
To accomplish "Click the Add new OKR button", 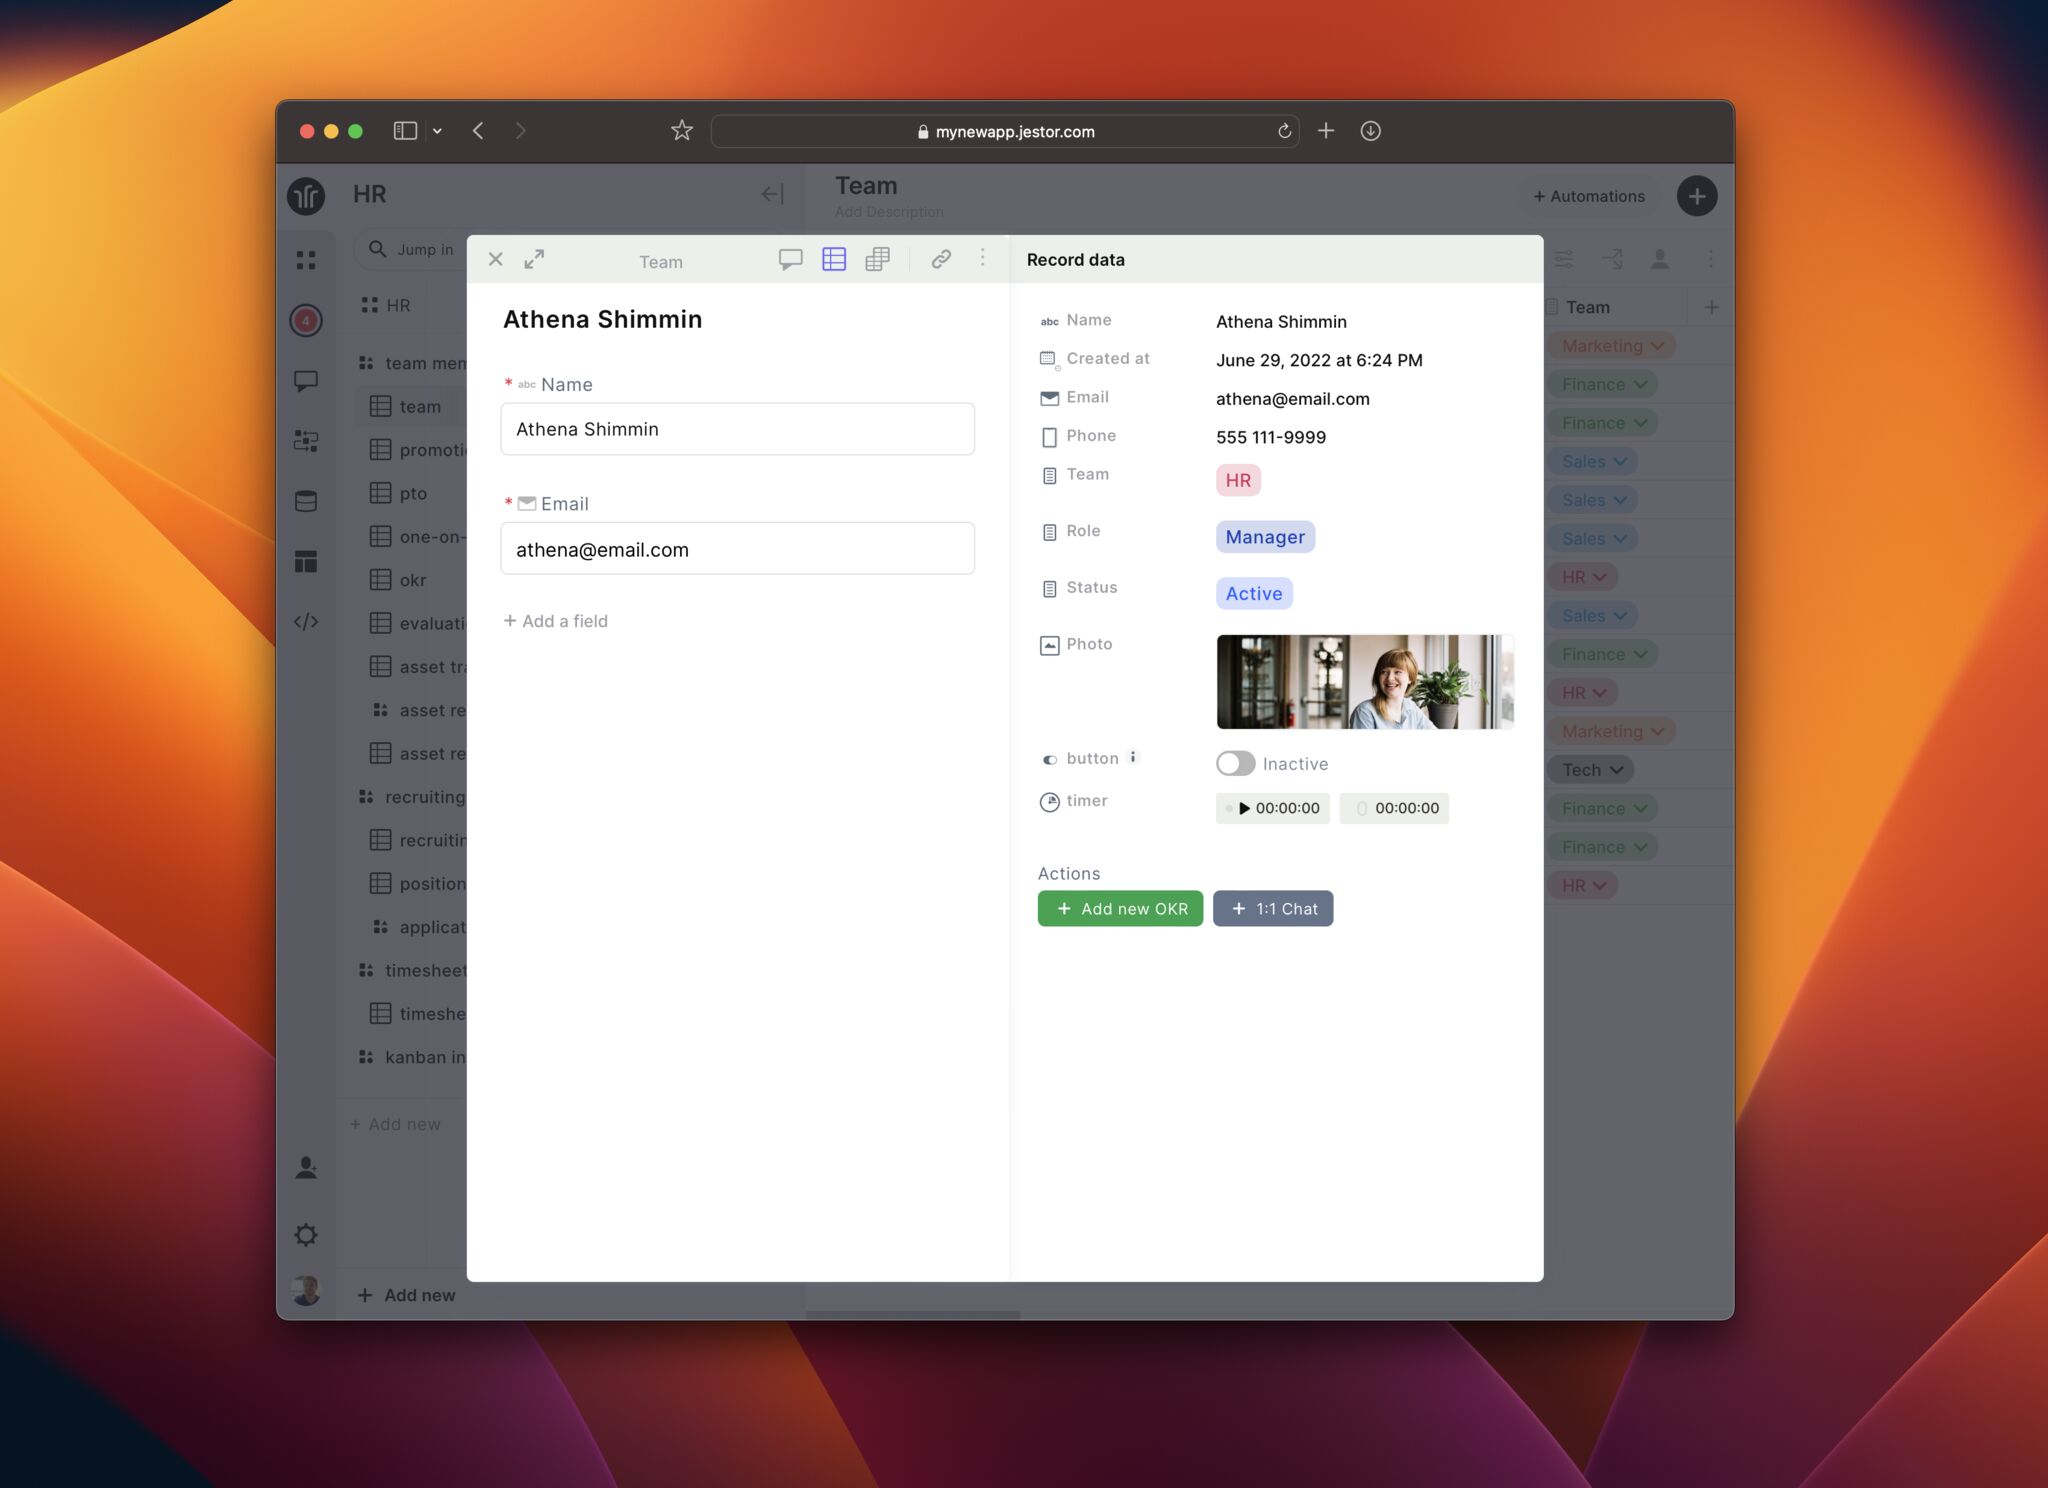I will pos(1120,909).
